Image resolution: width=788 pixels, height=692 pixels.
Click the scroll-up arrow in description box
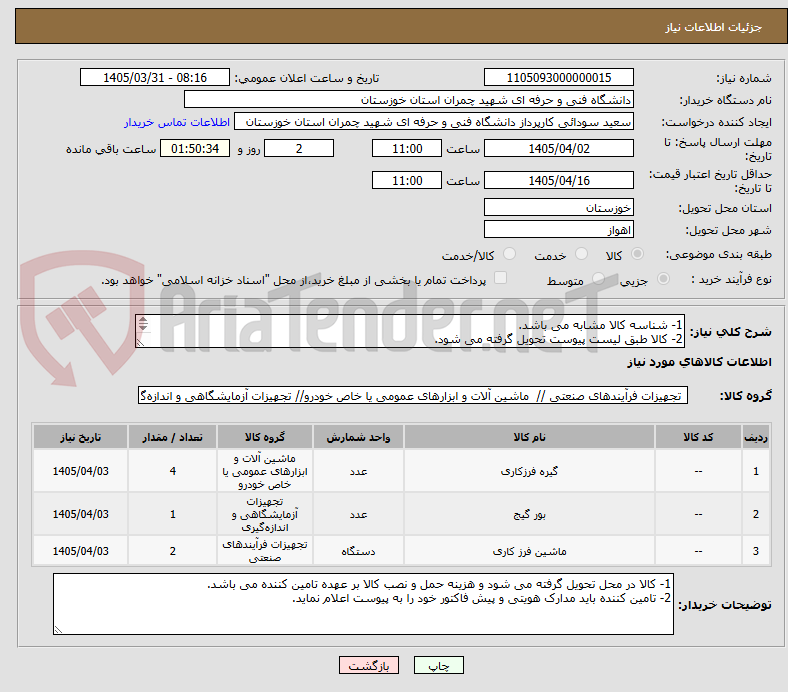click(143, 320)
